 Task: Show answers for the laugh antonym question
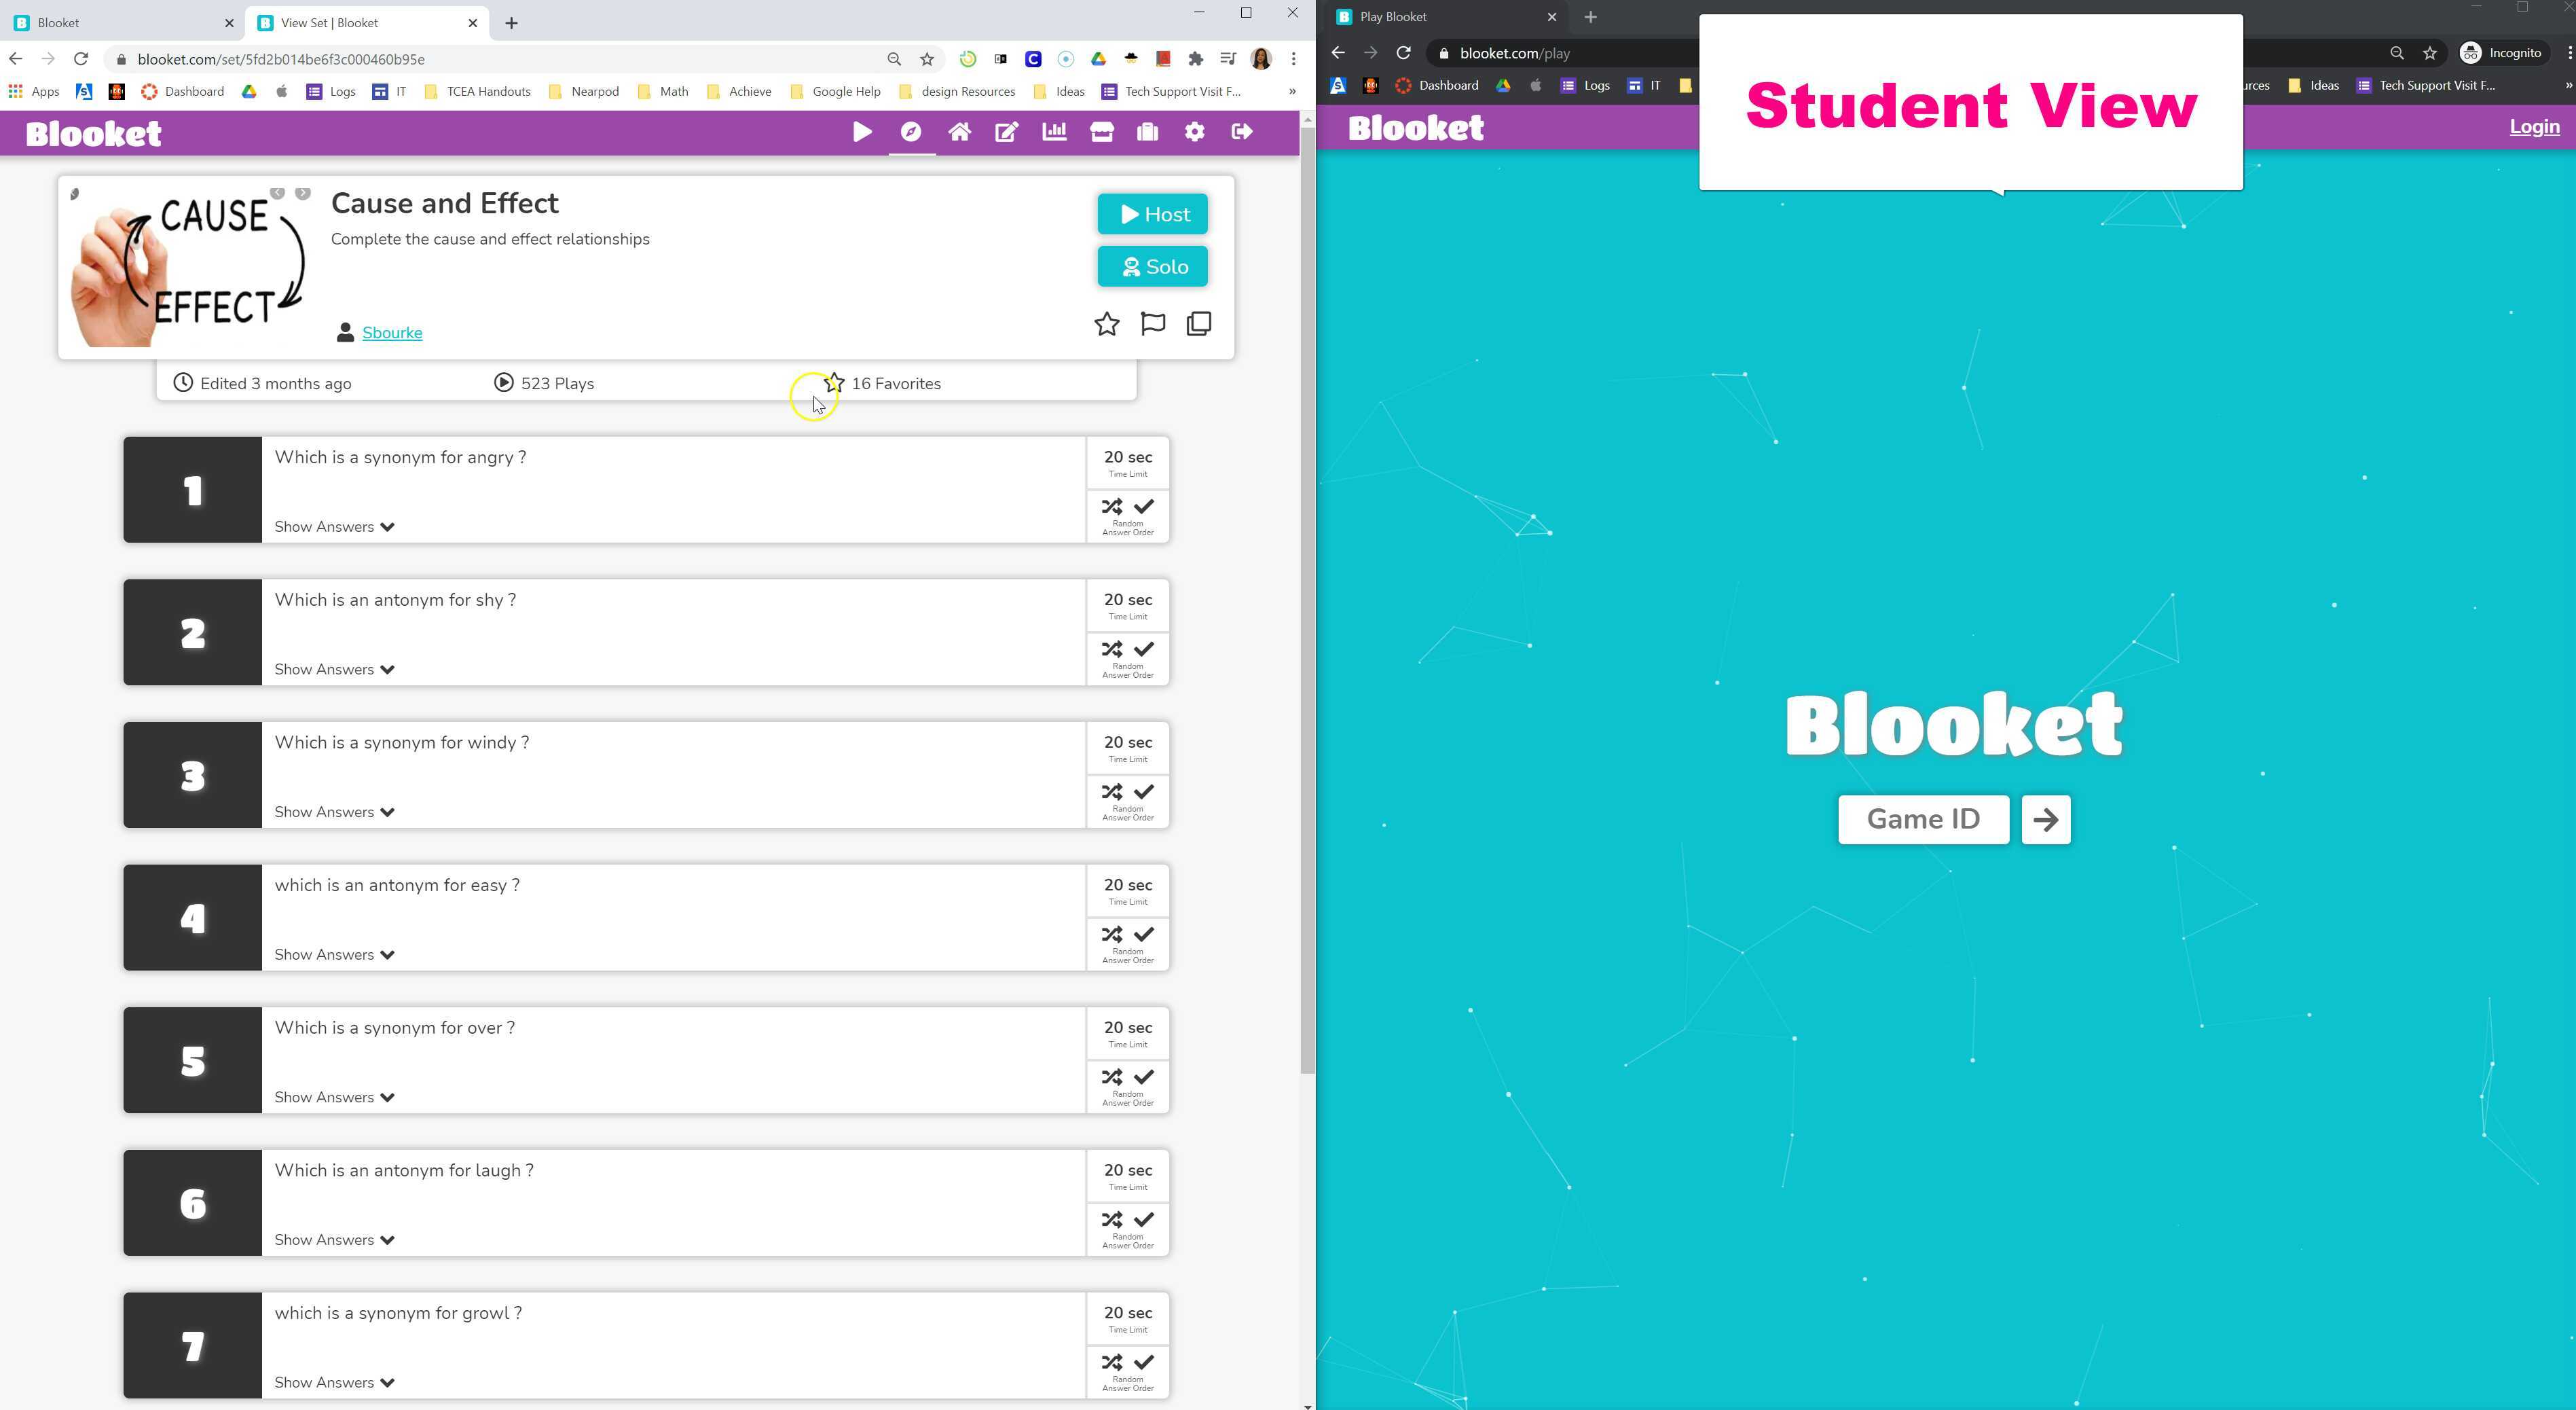click(x=334, y=1240)
